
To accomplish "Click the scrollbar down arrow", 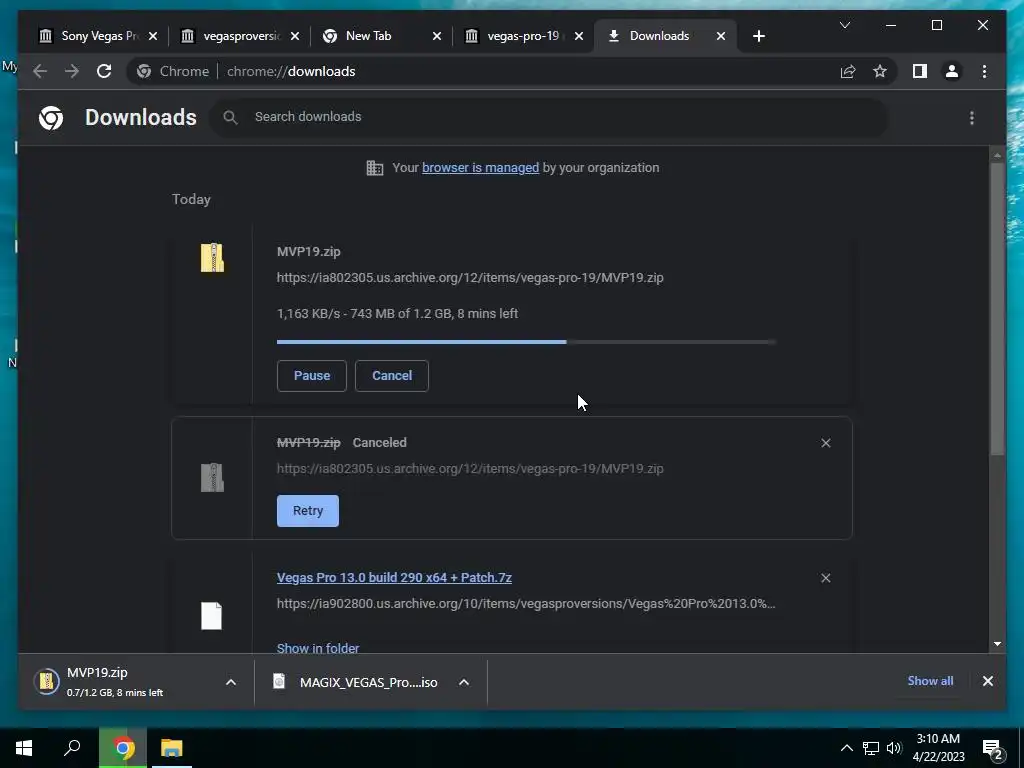I will 997,644.
